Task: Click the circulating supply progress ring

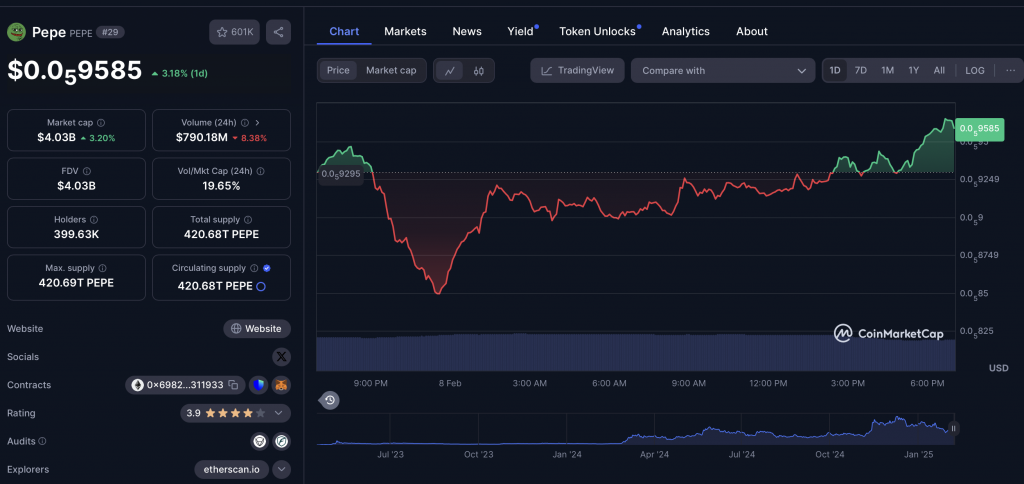Action: tap(261, 286)
